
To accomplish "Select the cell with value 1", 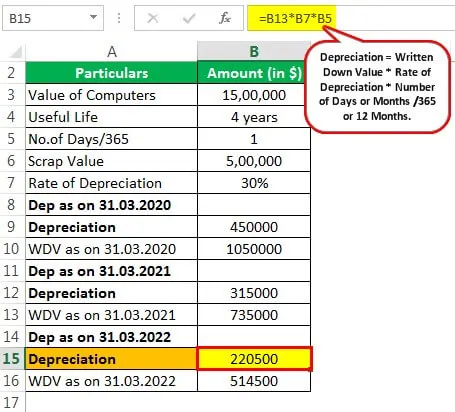I will coord(254,139).
